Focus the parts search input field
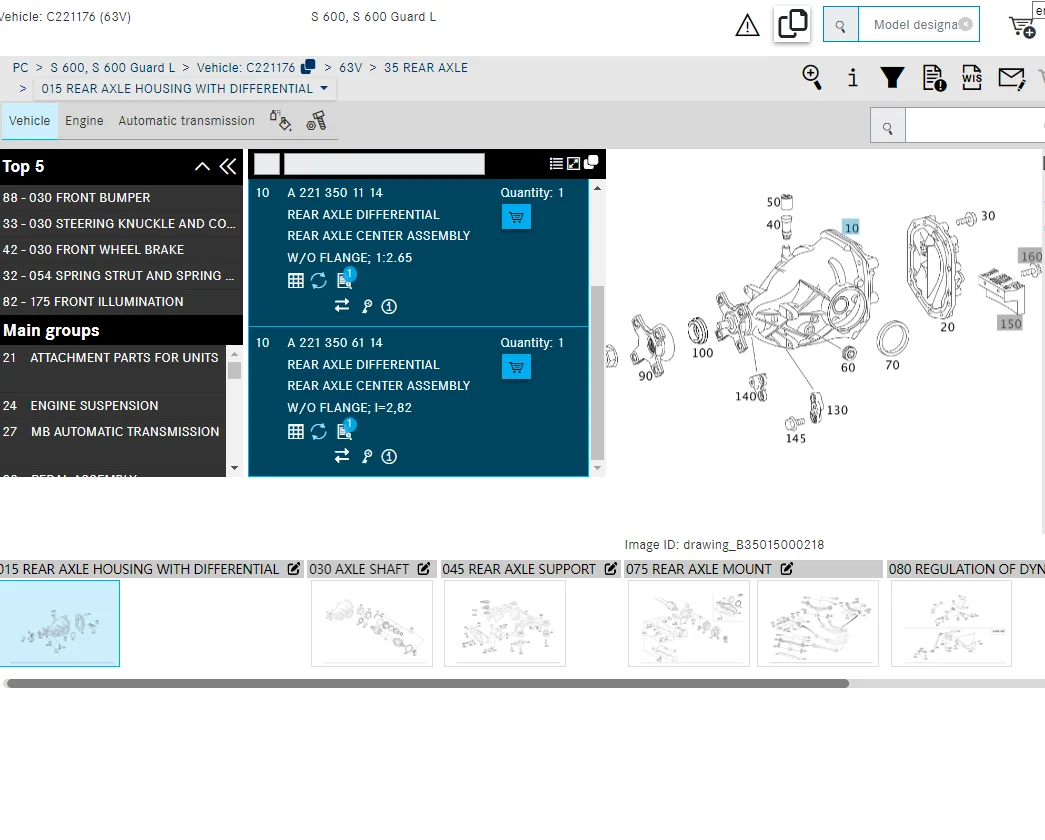1045x840 pixels. [x=974, y=125]
